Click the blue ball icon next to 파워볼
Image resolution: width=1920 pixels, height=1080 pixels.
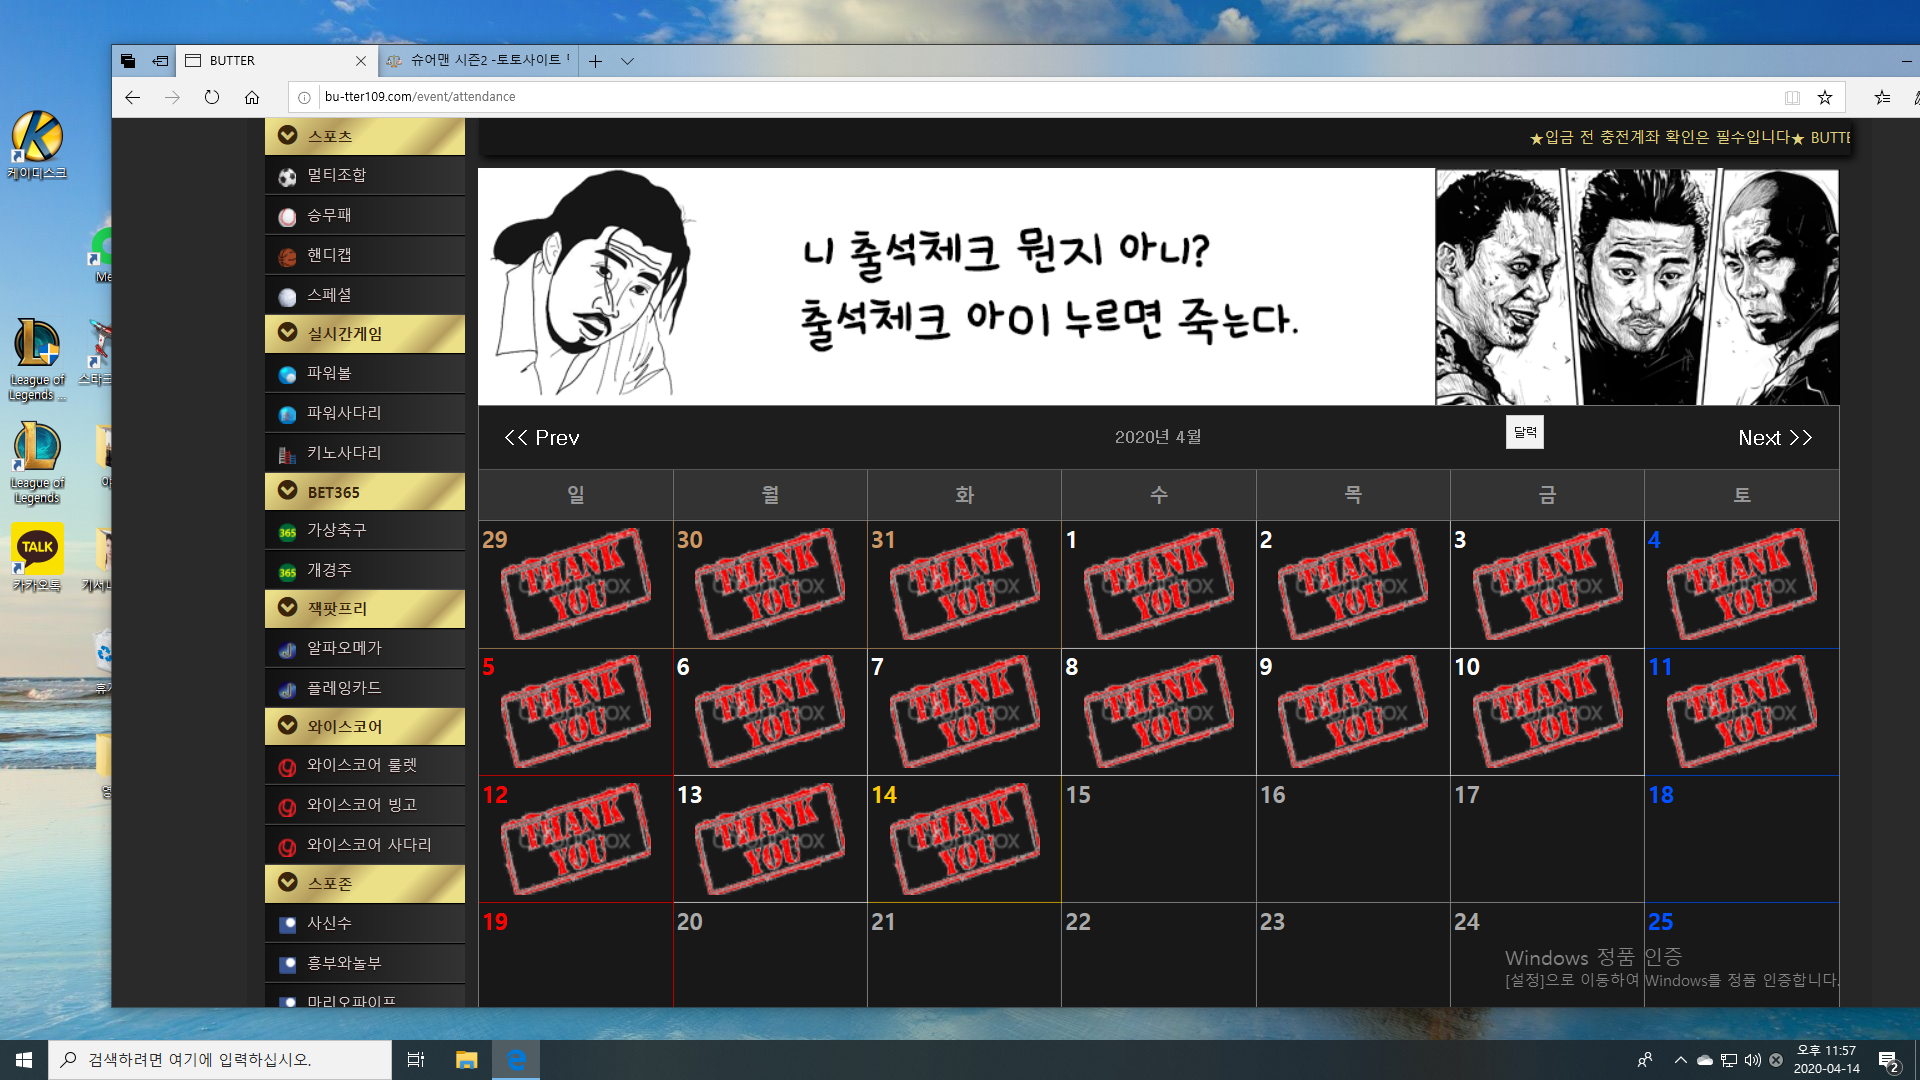(287, 375)
